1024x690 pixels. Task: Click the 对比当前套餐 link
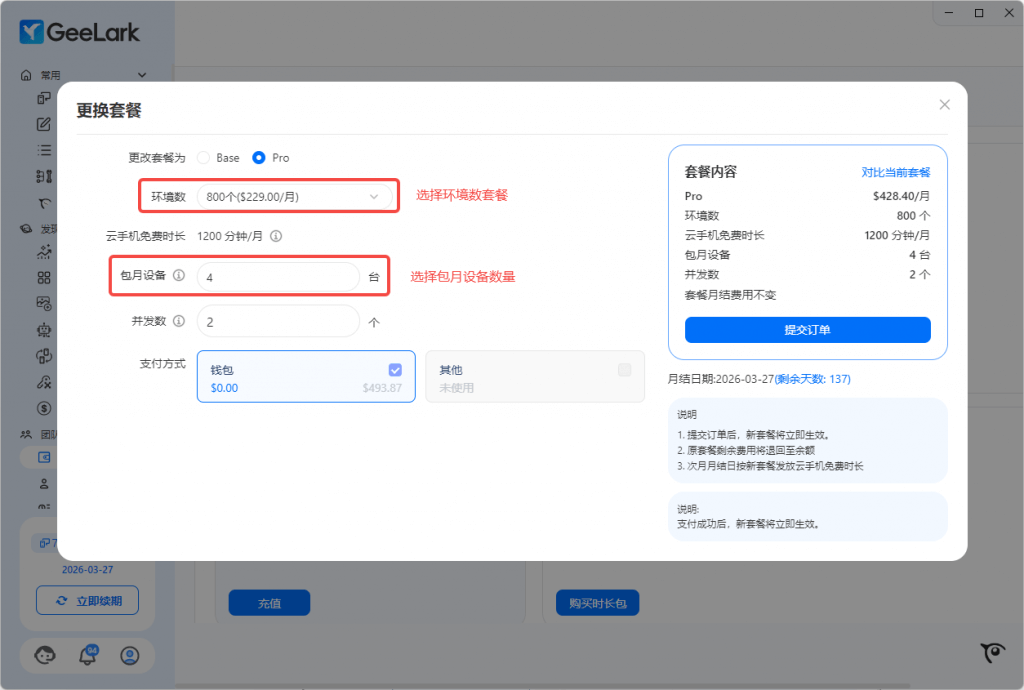(x=896, y=172)
